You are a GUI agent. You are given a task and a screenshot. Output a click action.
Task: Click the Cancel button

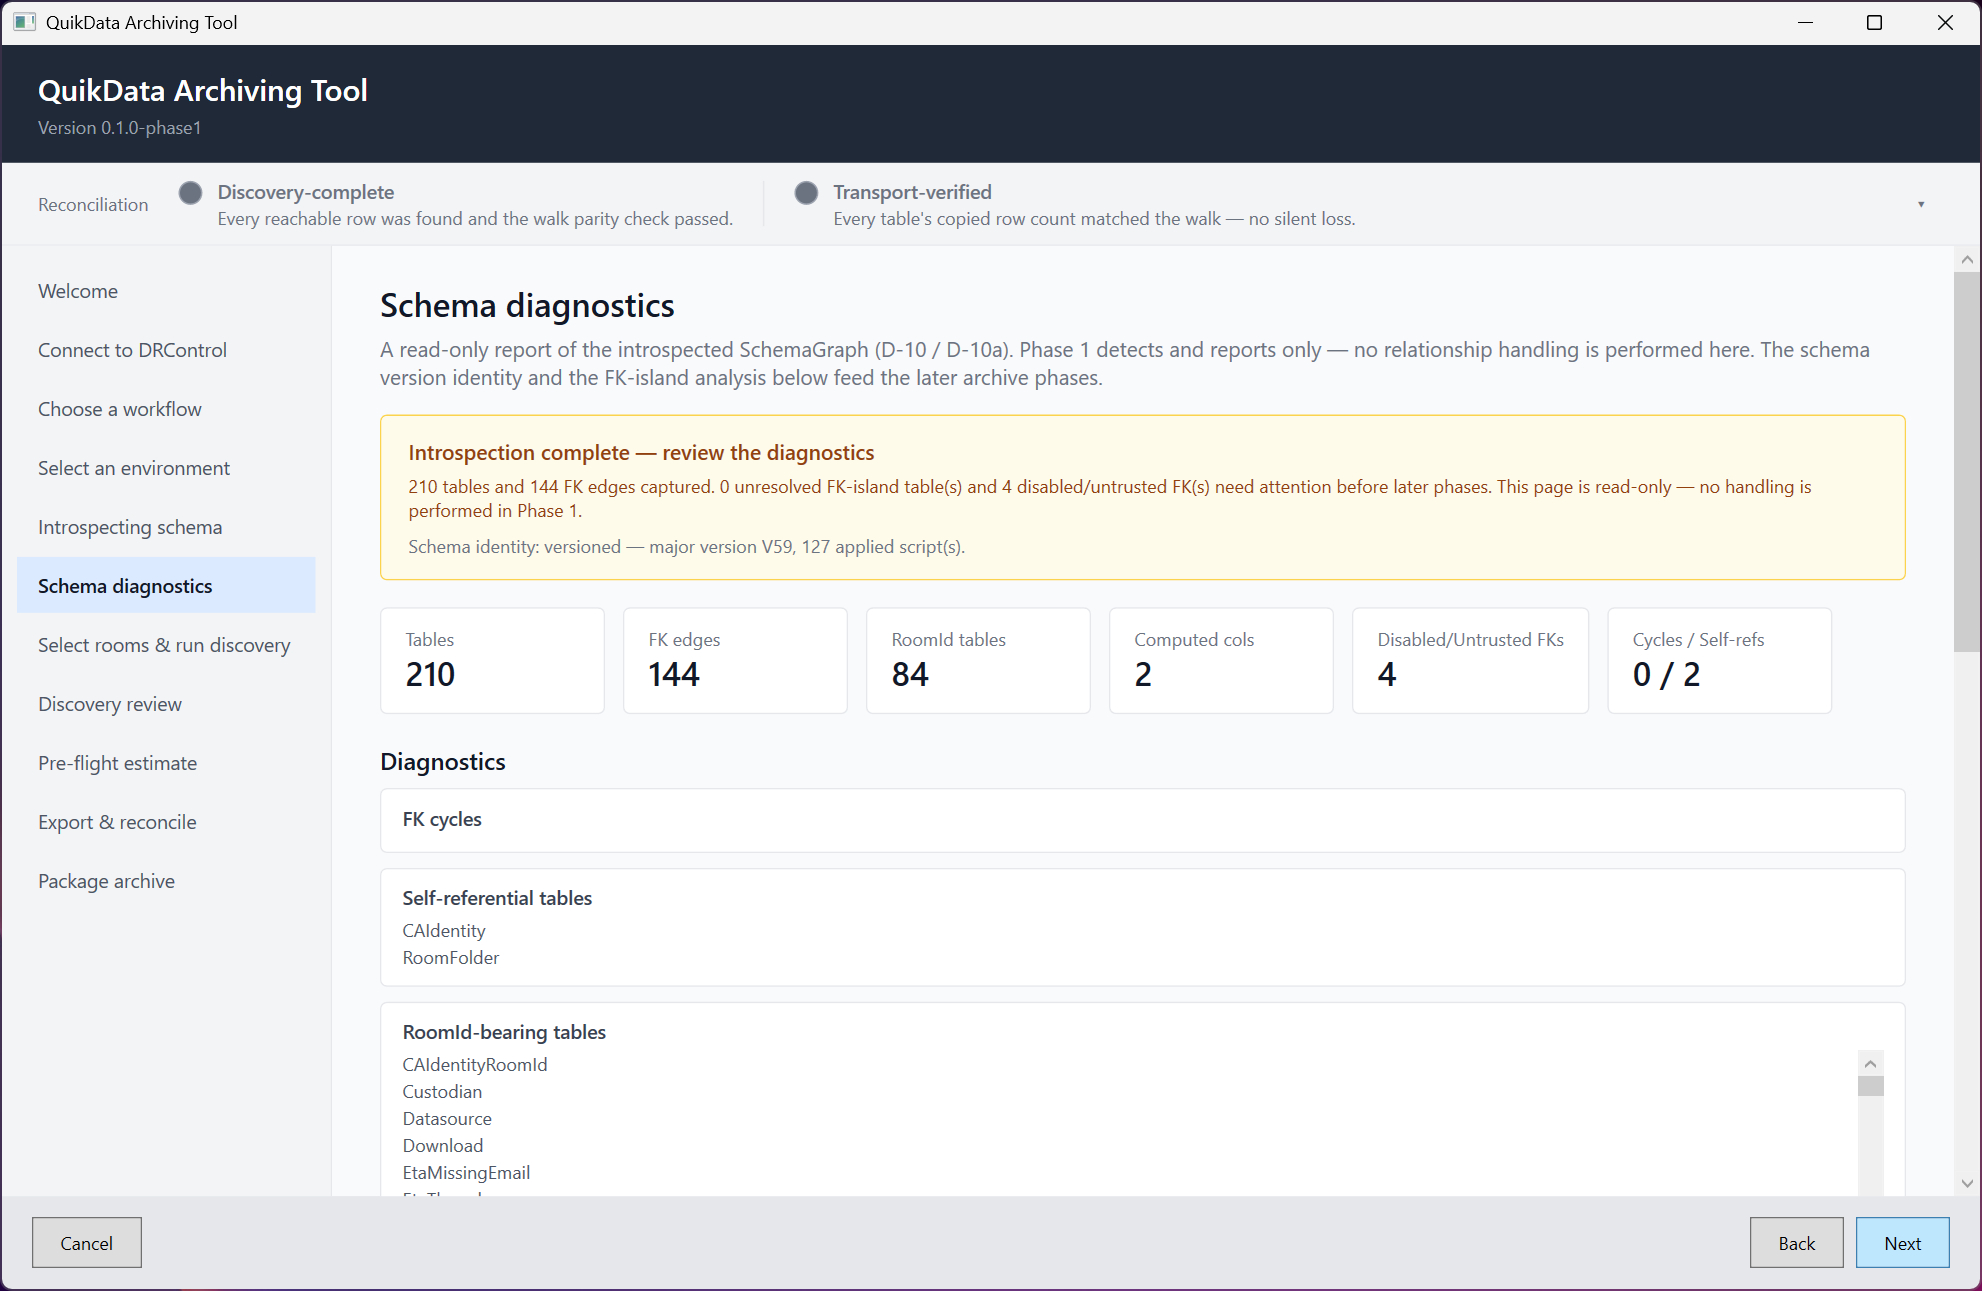(87, 1243)
